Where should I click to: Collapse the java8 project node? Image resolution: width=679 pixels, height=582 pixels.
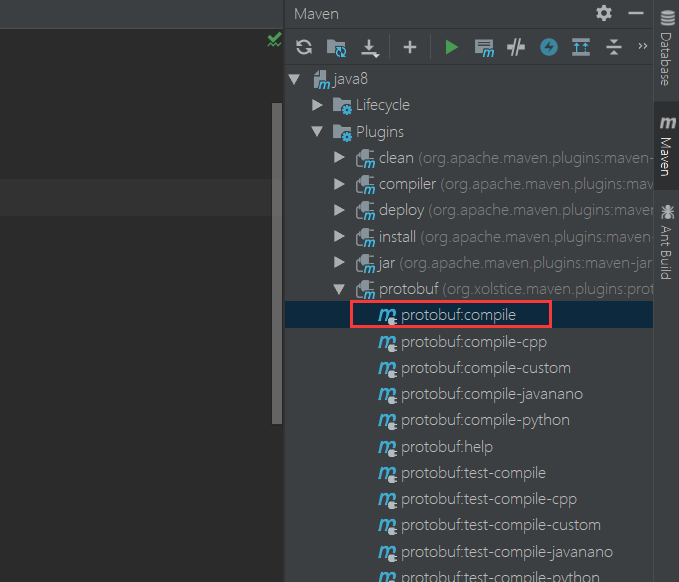click(294, 79)
